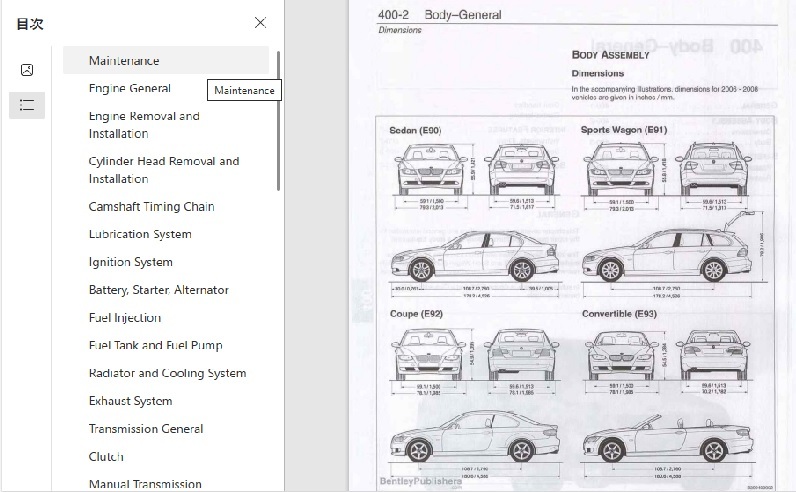796x492 pixels.
Task: Click the Body Assembly heading
Action: (610, 55)
